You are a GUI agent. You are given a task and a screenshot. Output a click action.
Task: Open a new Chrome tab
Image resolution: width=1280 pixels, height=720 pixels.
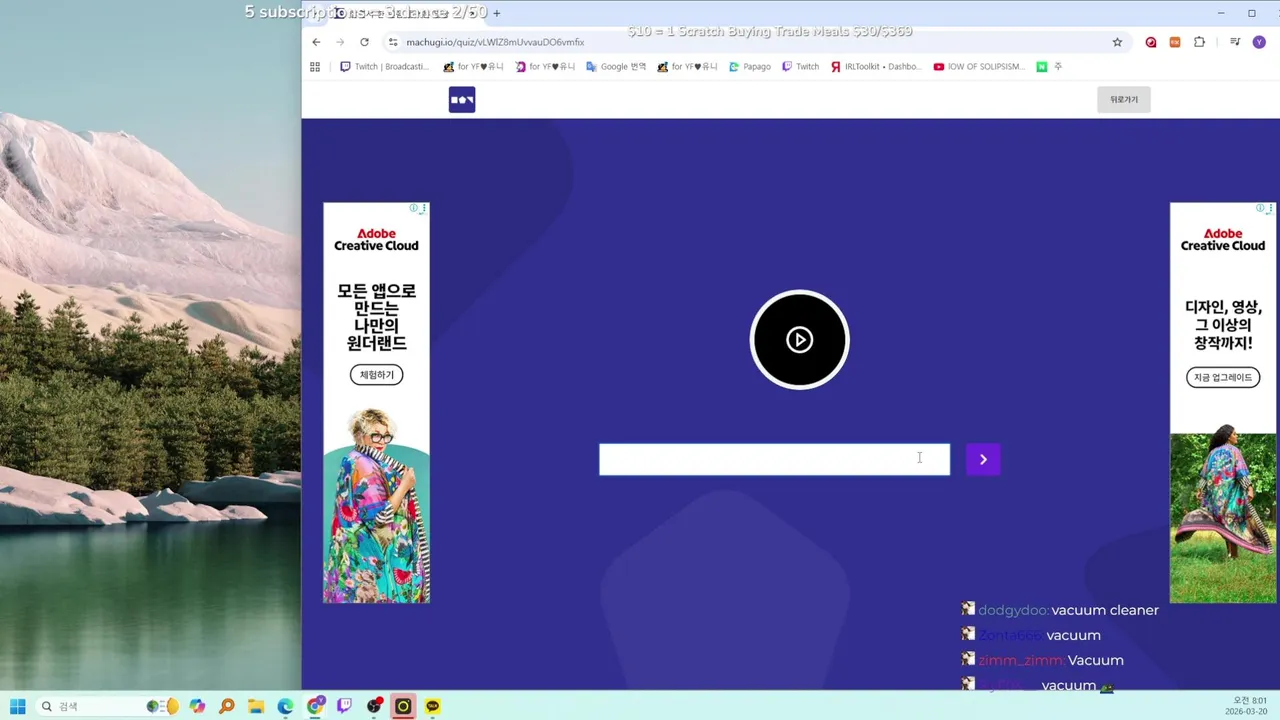[x=496, y=13]
